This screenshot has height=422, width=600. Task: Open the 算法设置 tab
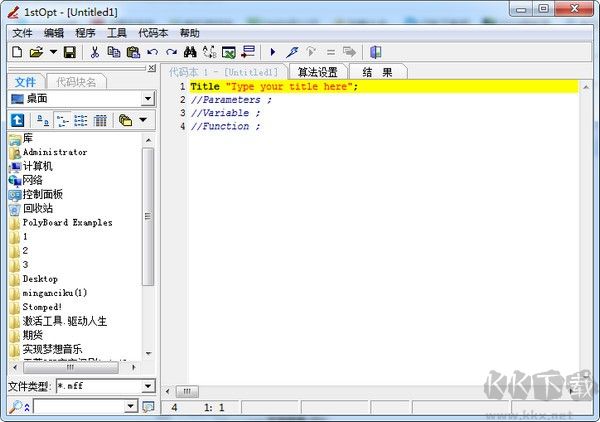point(318,72)
